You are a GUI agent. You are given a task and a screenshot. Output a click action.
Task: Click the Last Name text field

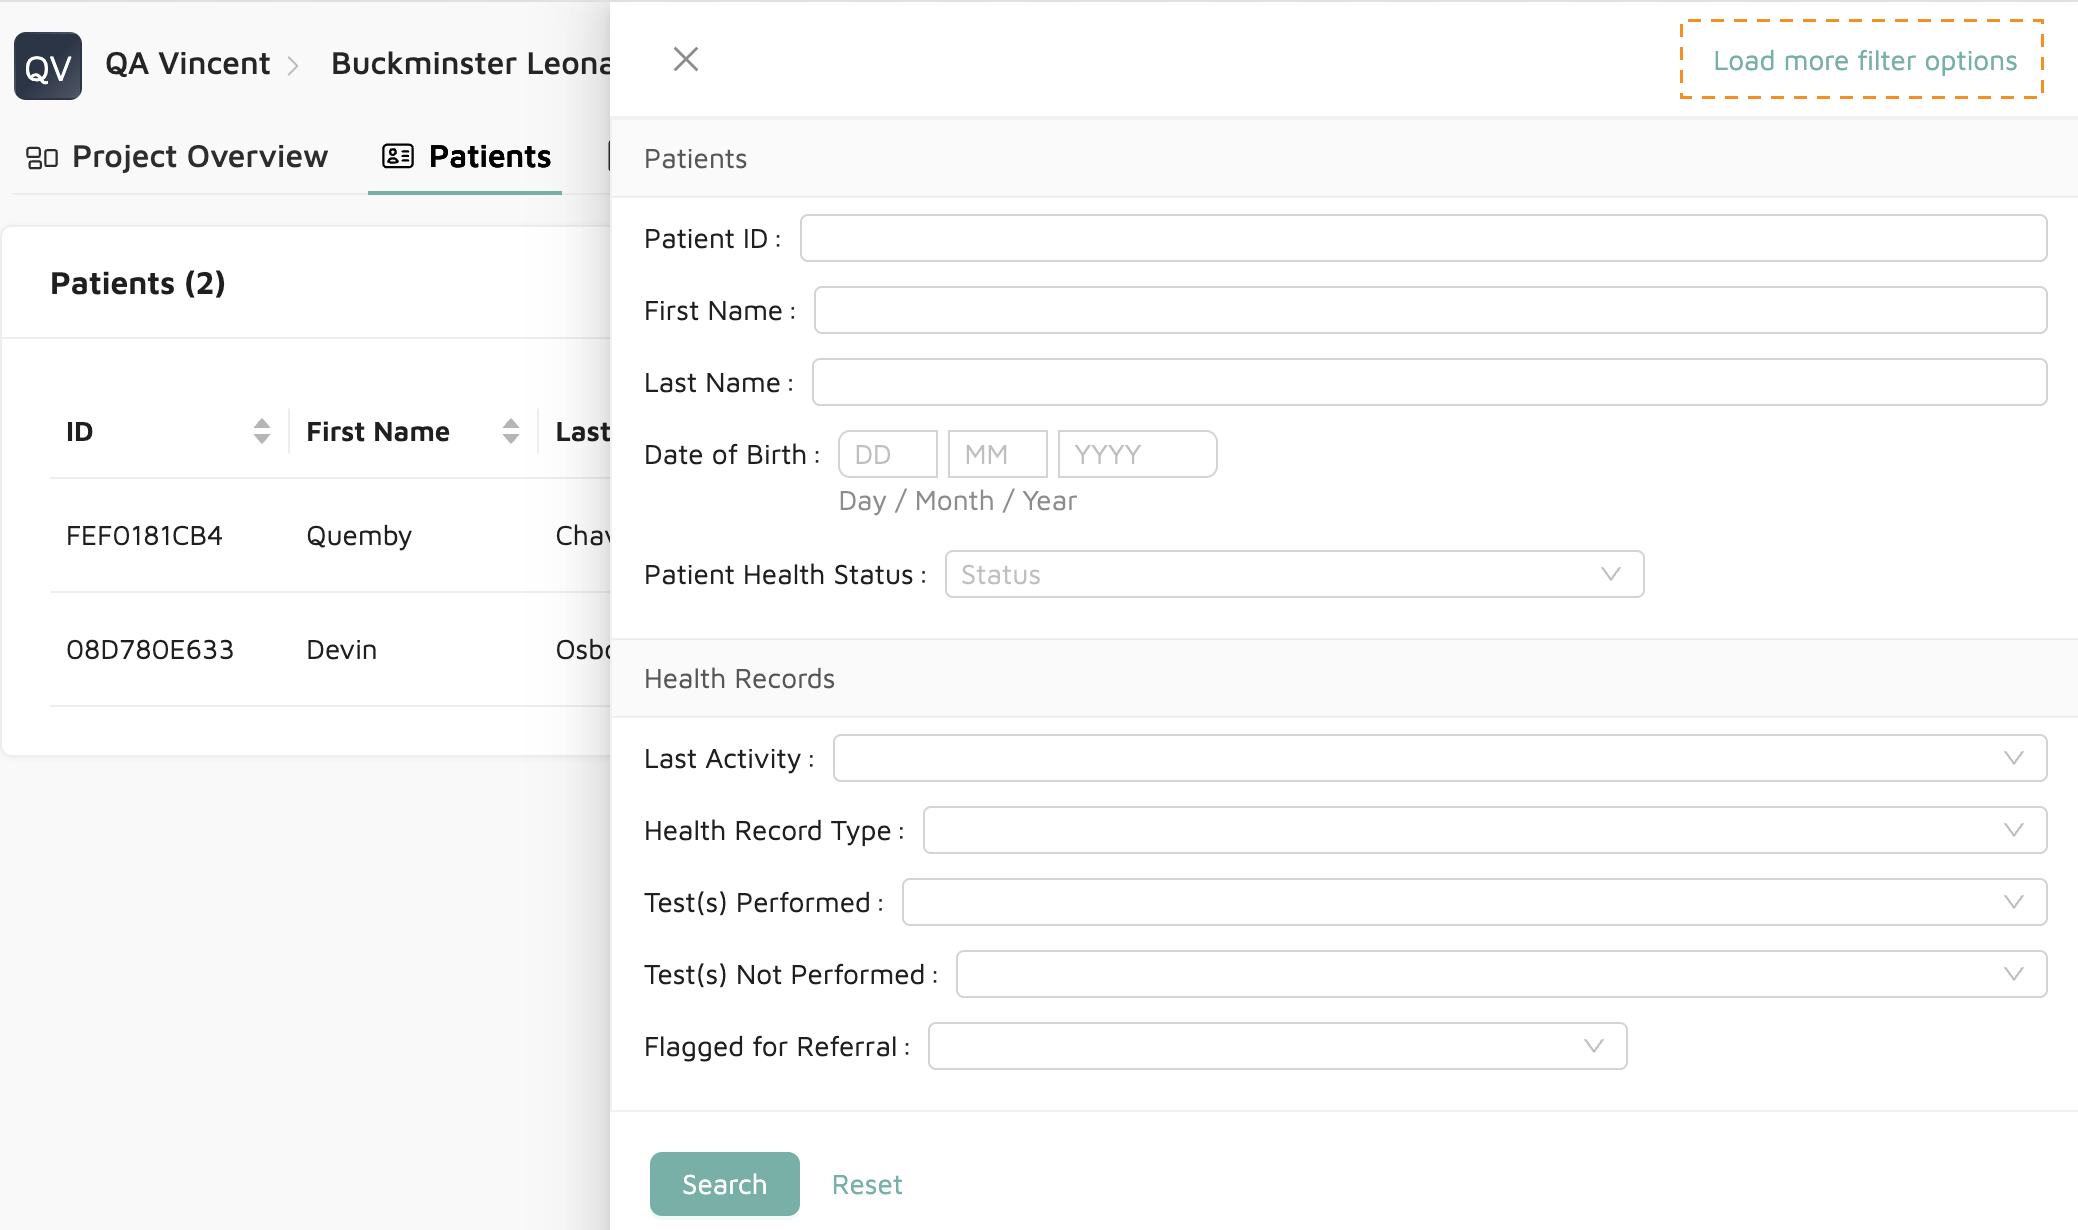(1428, 382)
